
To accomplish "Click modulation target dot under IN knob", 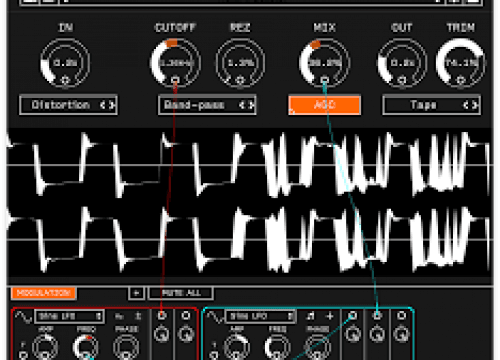I will [65, 80].
